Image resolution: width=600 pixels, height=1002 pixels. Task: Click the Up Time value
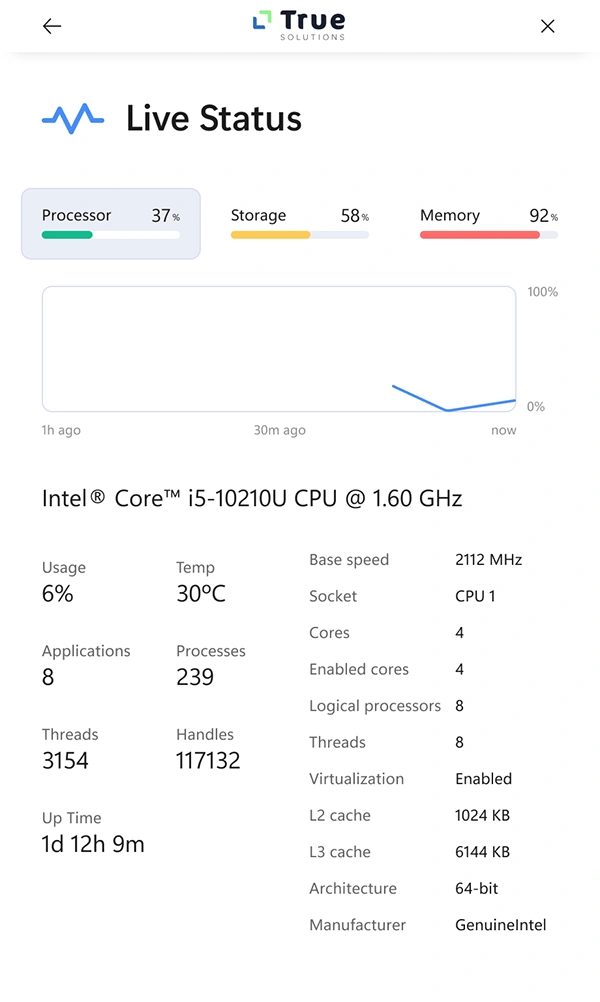click(93, 844)
